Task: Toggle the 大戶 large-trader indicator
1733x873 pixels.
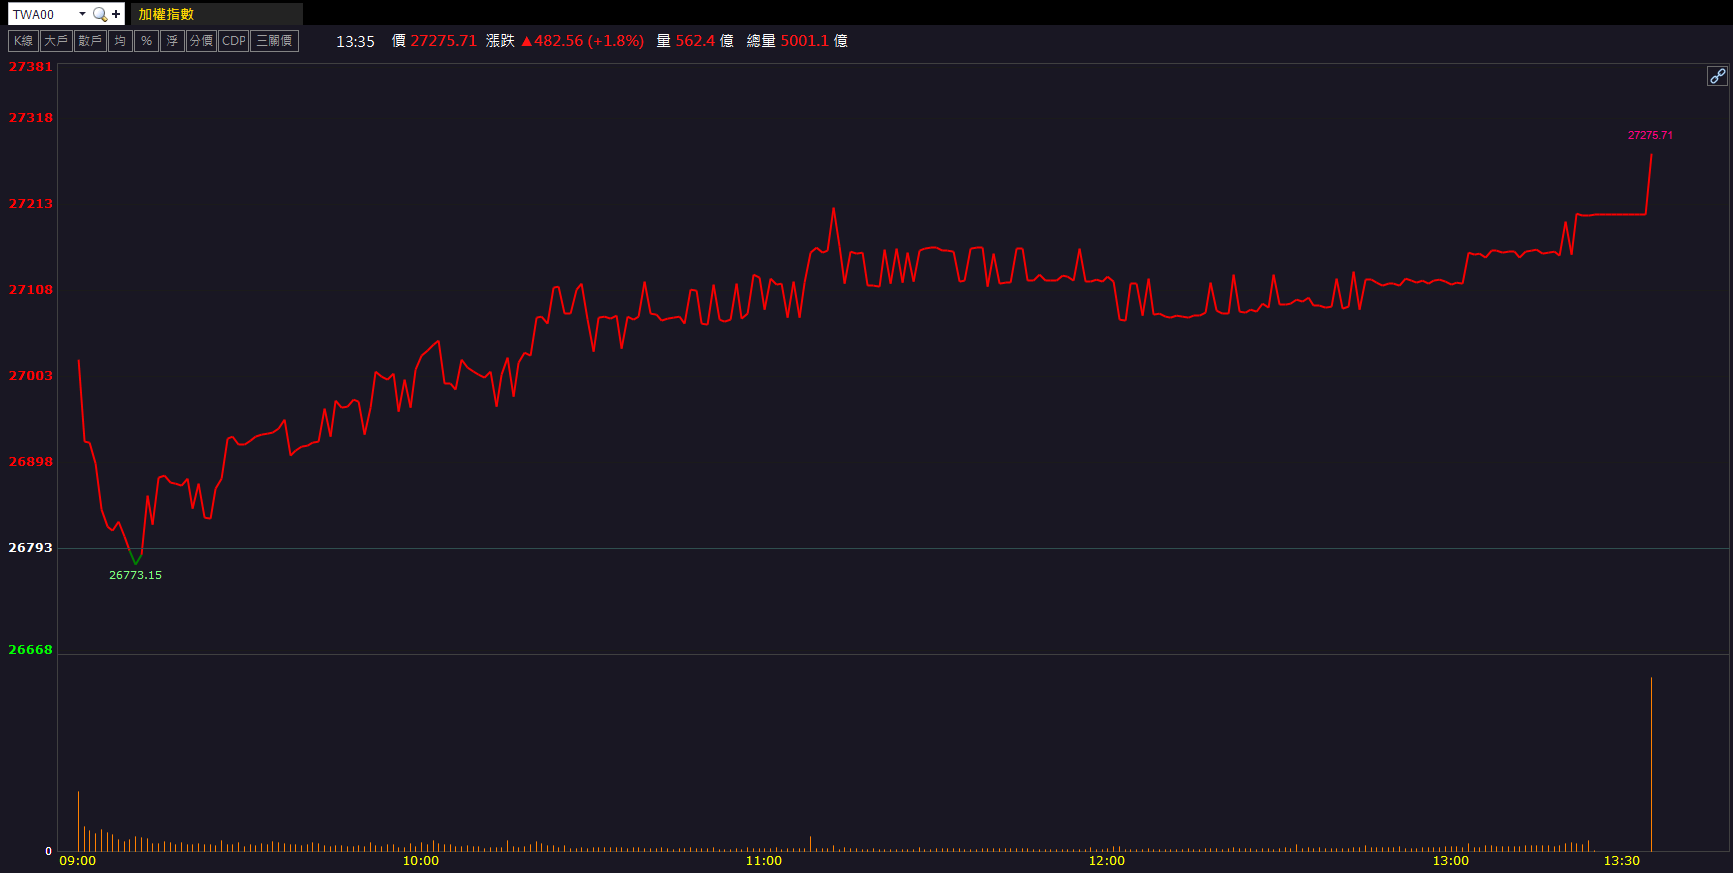Action: click(x=56, y=41)
